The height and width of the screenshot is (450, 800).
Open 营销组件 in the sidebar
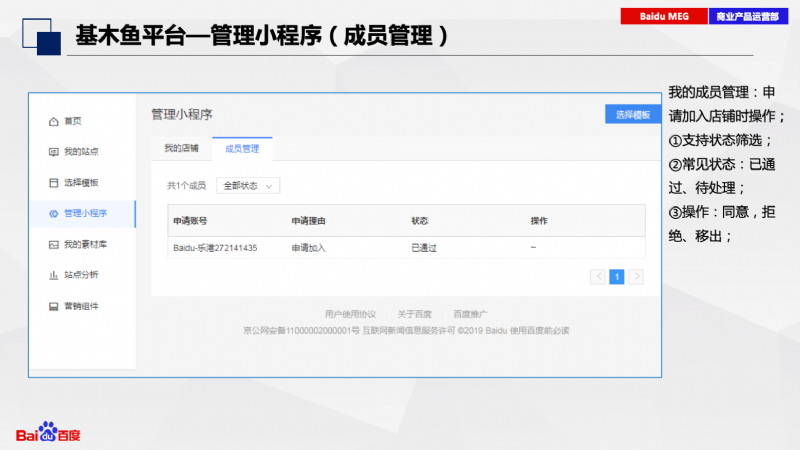click(x=81, y=306)
